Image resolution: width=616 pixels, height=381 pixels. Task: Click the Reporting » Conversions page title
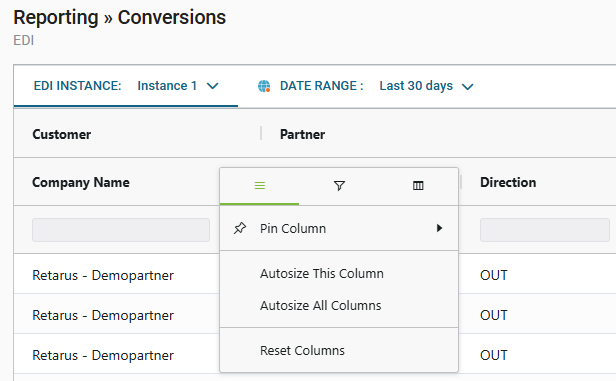point(120,17)
